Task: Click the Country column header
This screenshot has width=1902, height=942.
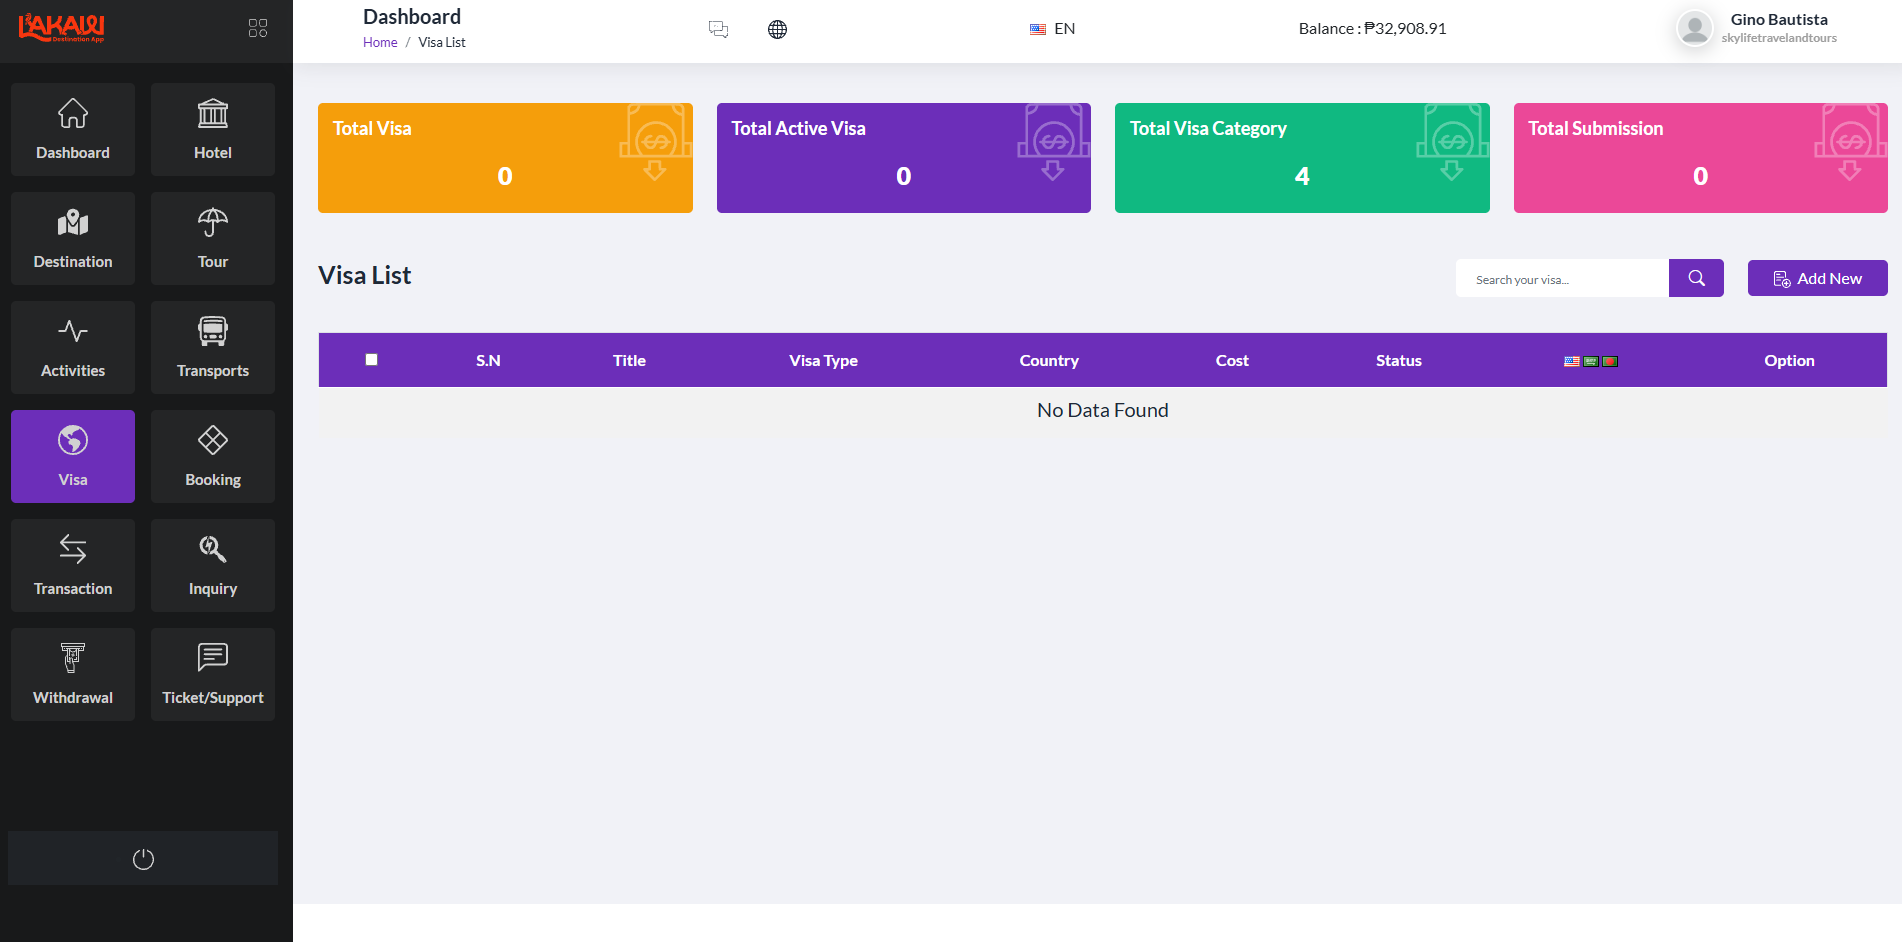Action: (x=1049, y=360)
